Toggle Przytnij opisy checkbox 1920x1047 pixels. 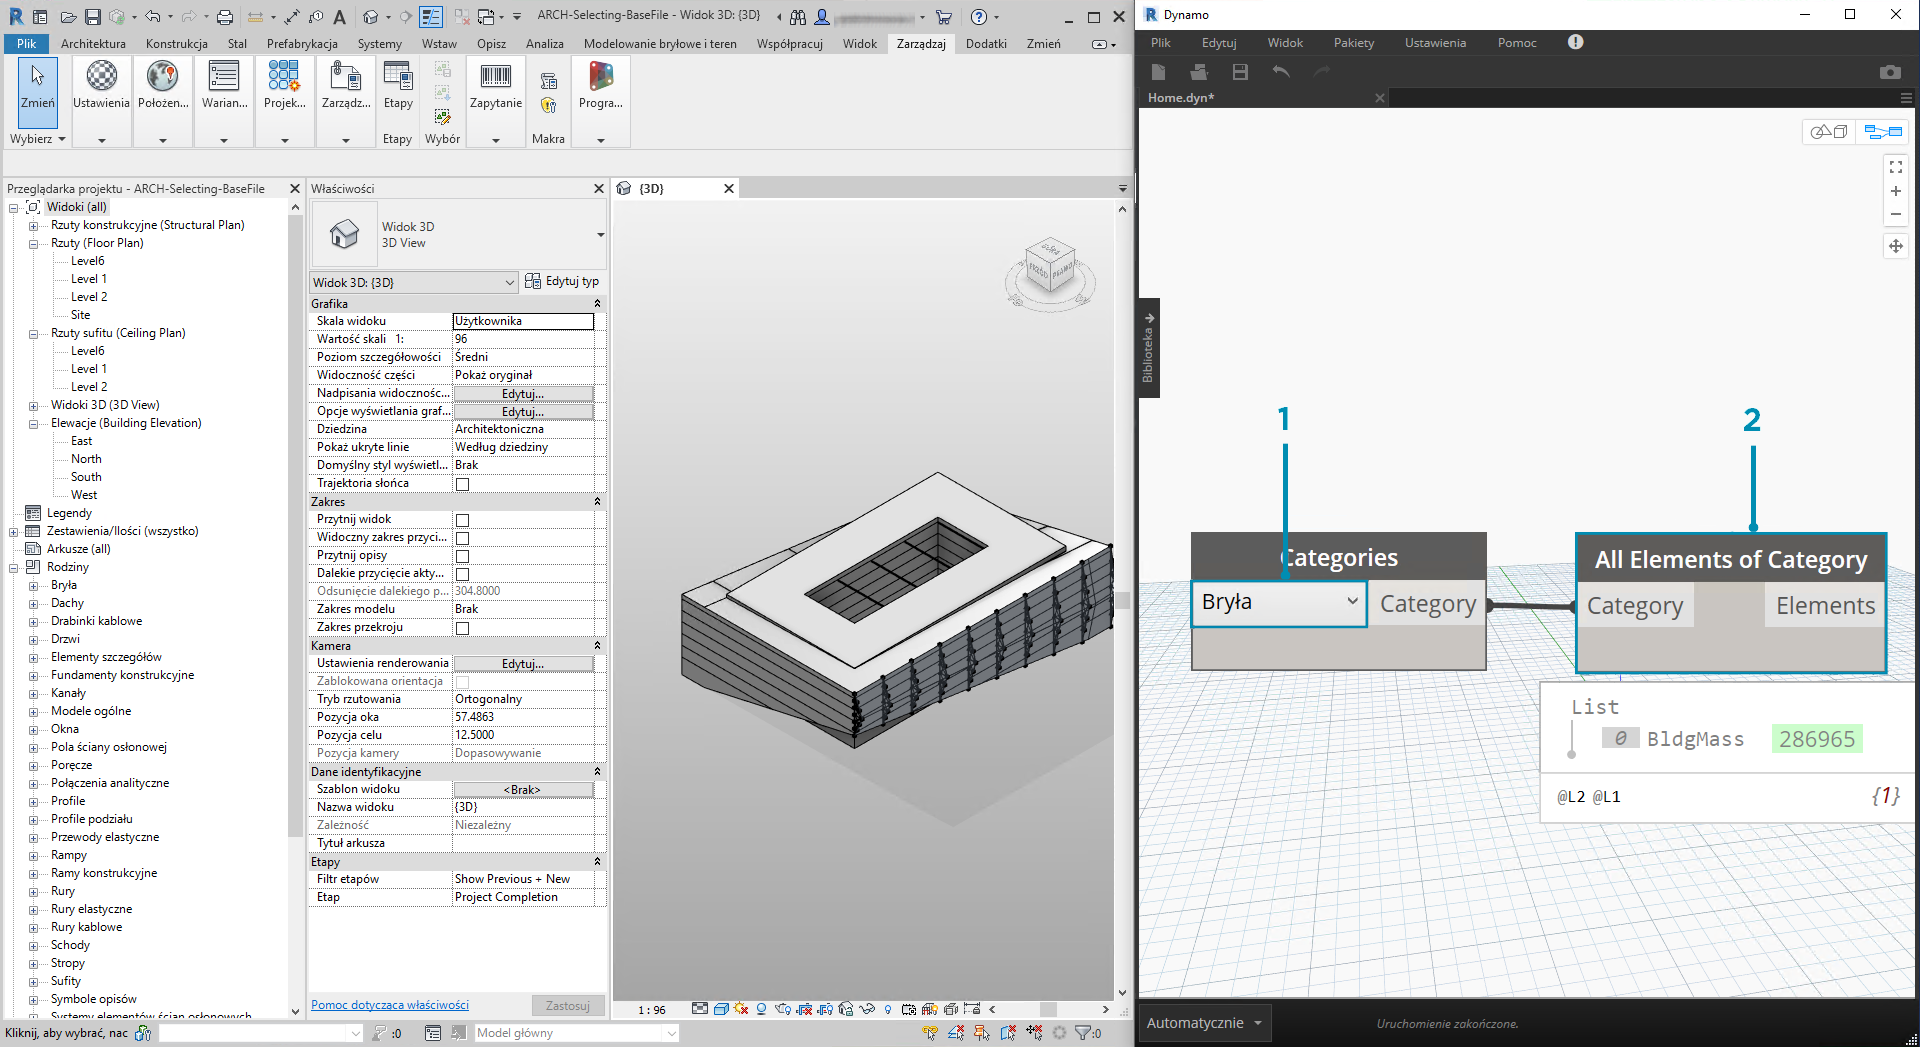tap(462, 556)
